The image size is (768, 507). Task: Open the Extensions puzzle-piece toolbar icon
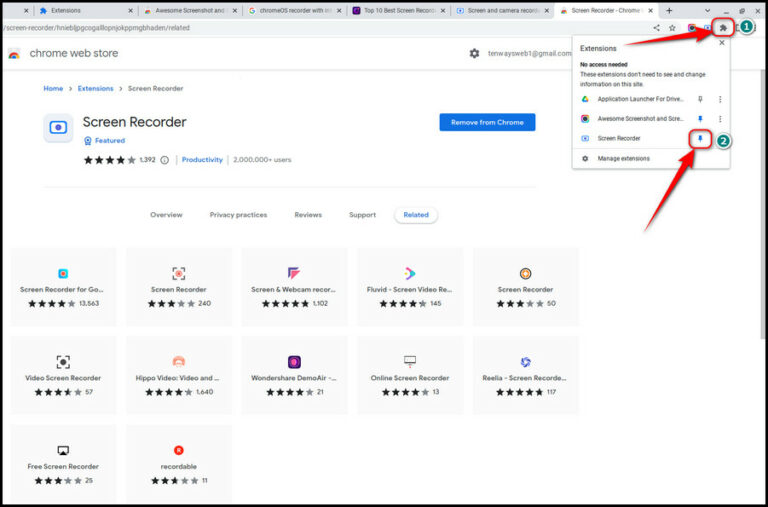point(723,28)
